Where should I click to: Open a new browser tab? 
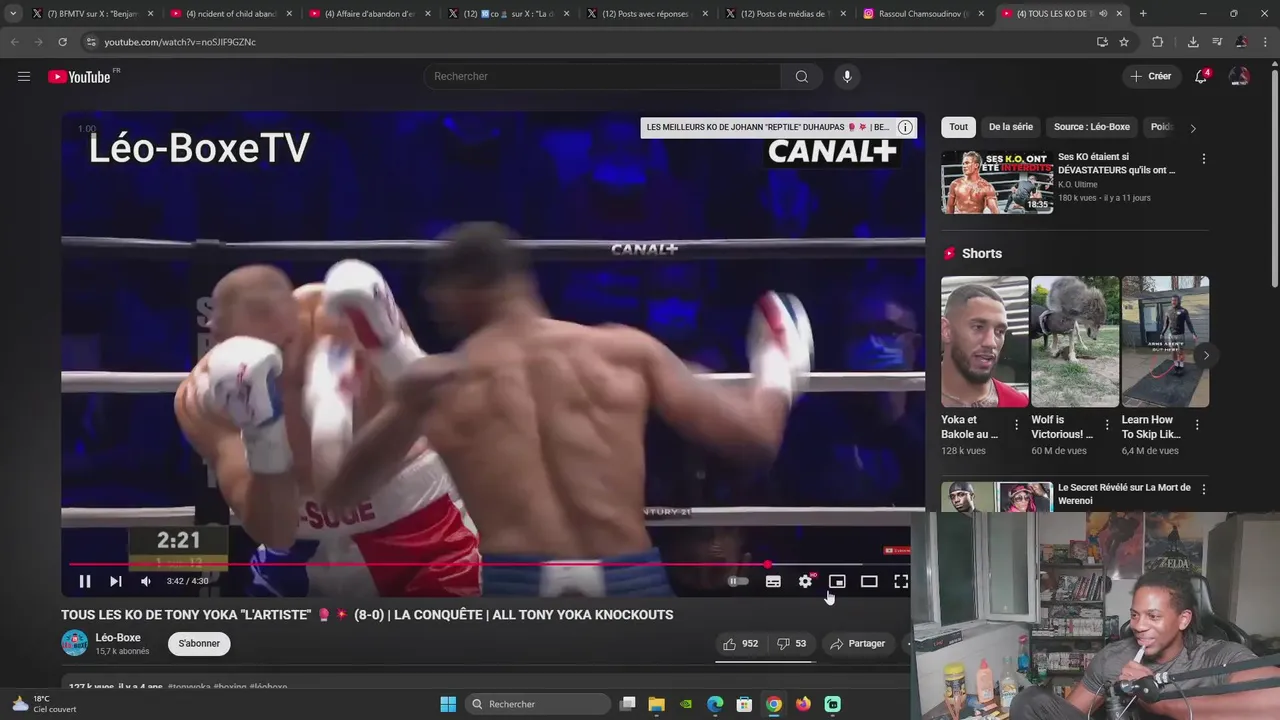tap(1143, 14)
